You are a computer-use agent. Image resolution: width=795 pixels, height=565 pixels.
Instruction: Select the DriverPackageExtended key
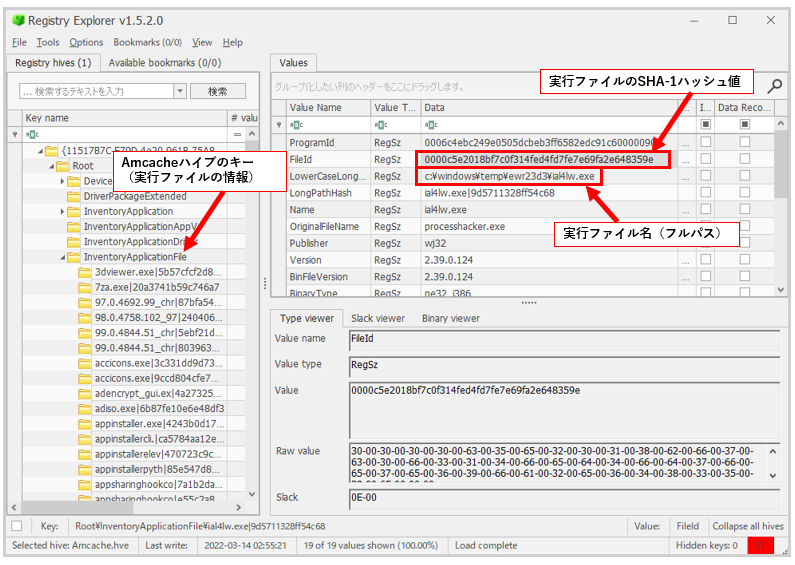coord(135,196)
